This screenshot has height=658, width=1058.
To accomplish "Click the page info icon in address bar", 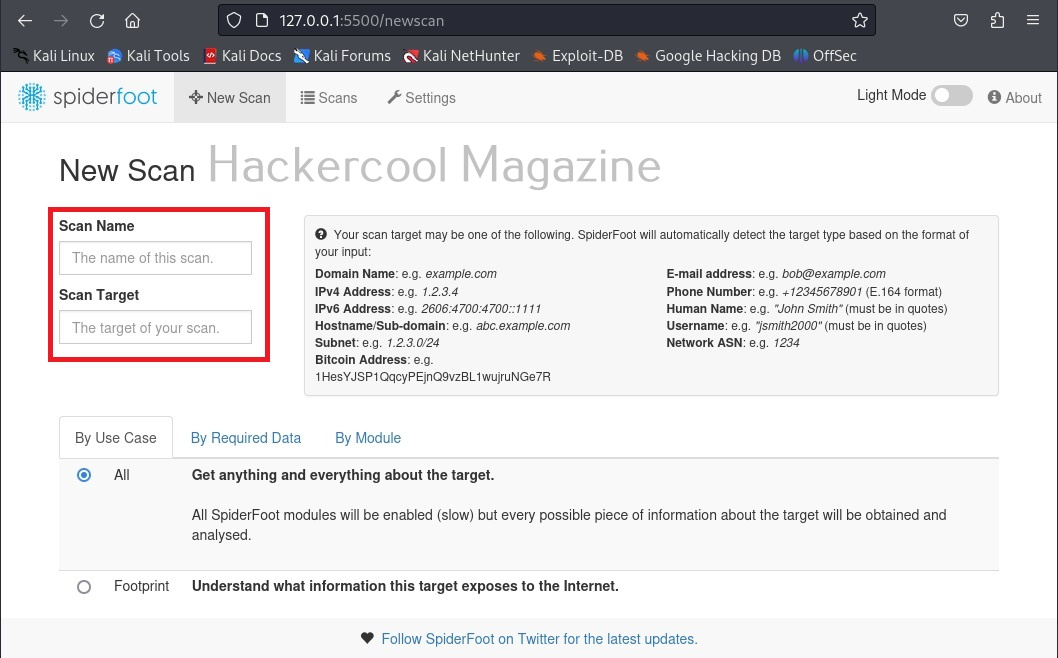I will (x=262, y=20).
